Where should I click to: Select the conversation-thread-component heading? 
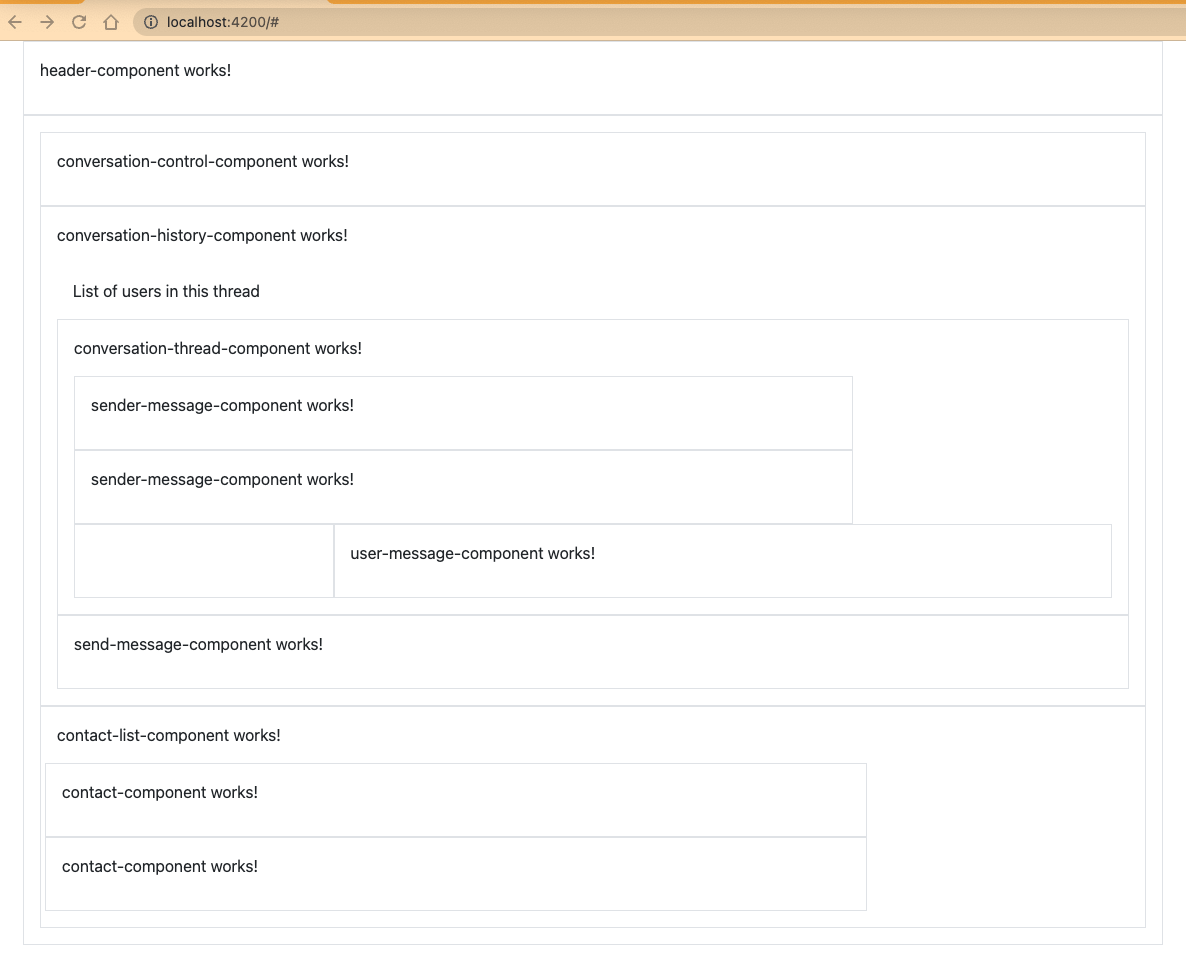(218, 348)
